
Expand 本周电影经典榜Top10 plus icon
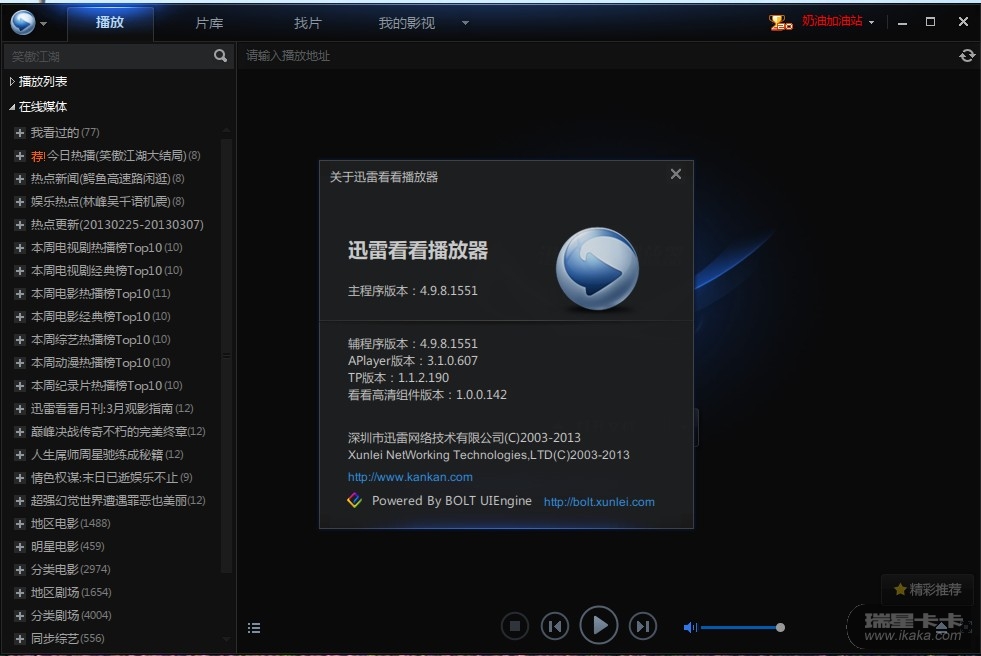pyautogui.click(x=19, y=317)
